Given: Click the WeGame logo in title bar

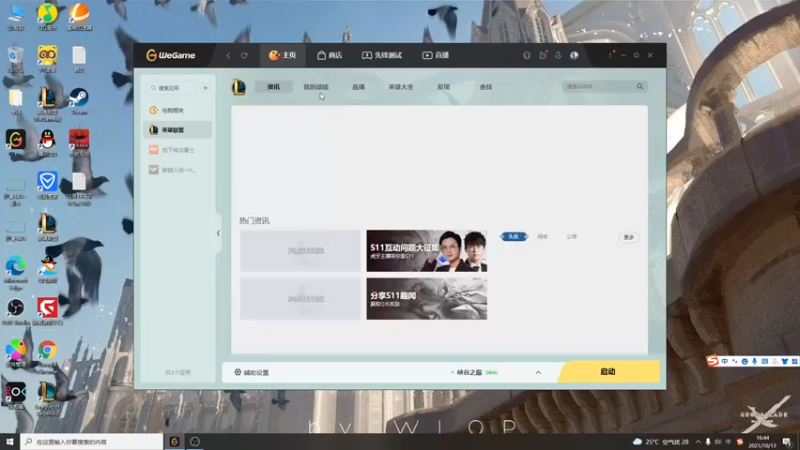Looking at the screenshot, I should [x=170, y=55].
